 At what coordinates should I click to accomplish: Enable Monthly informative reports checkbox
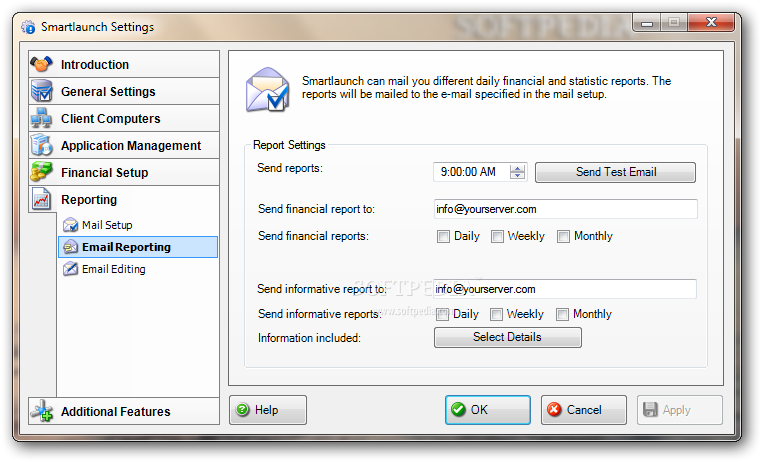click(x=562, y=315)
